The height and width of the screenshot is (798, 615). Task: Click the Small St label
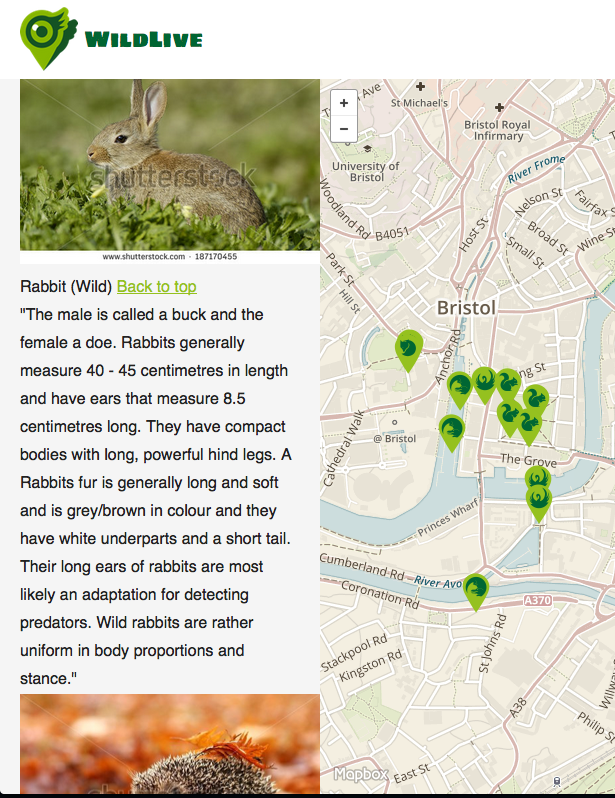[x=525, y=251]
